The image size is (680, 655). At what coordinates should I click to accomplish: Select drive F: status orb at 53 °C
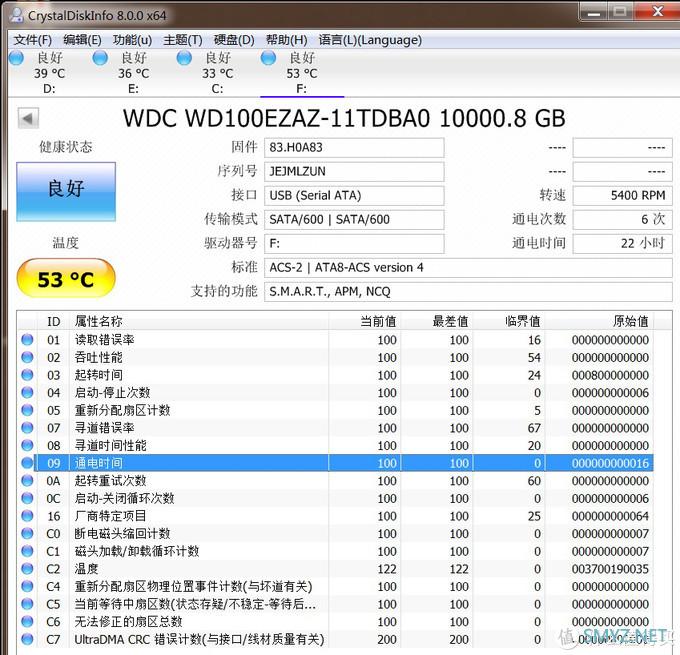[268, 58]
